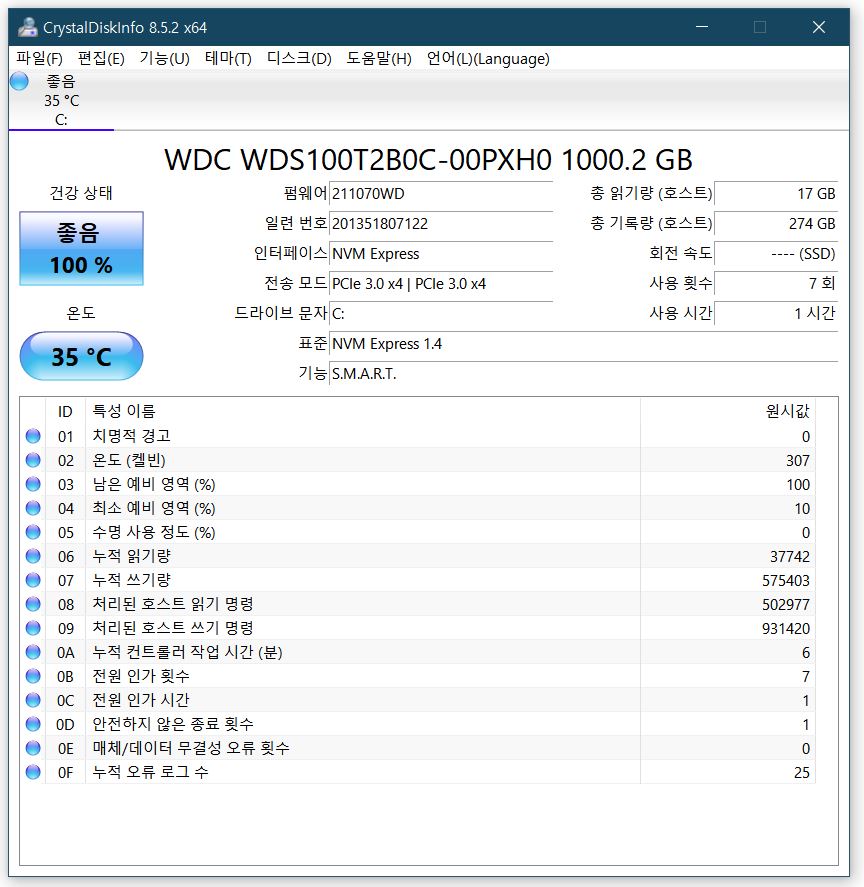Click status orb for row 09 호스트 쓰기 명령
This screenshot has height=887, width=864.
tap(33, 628)
